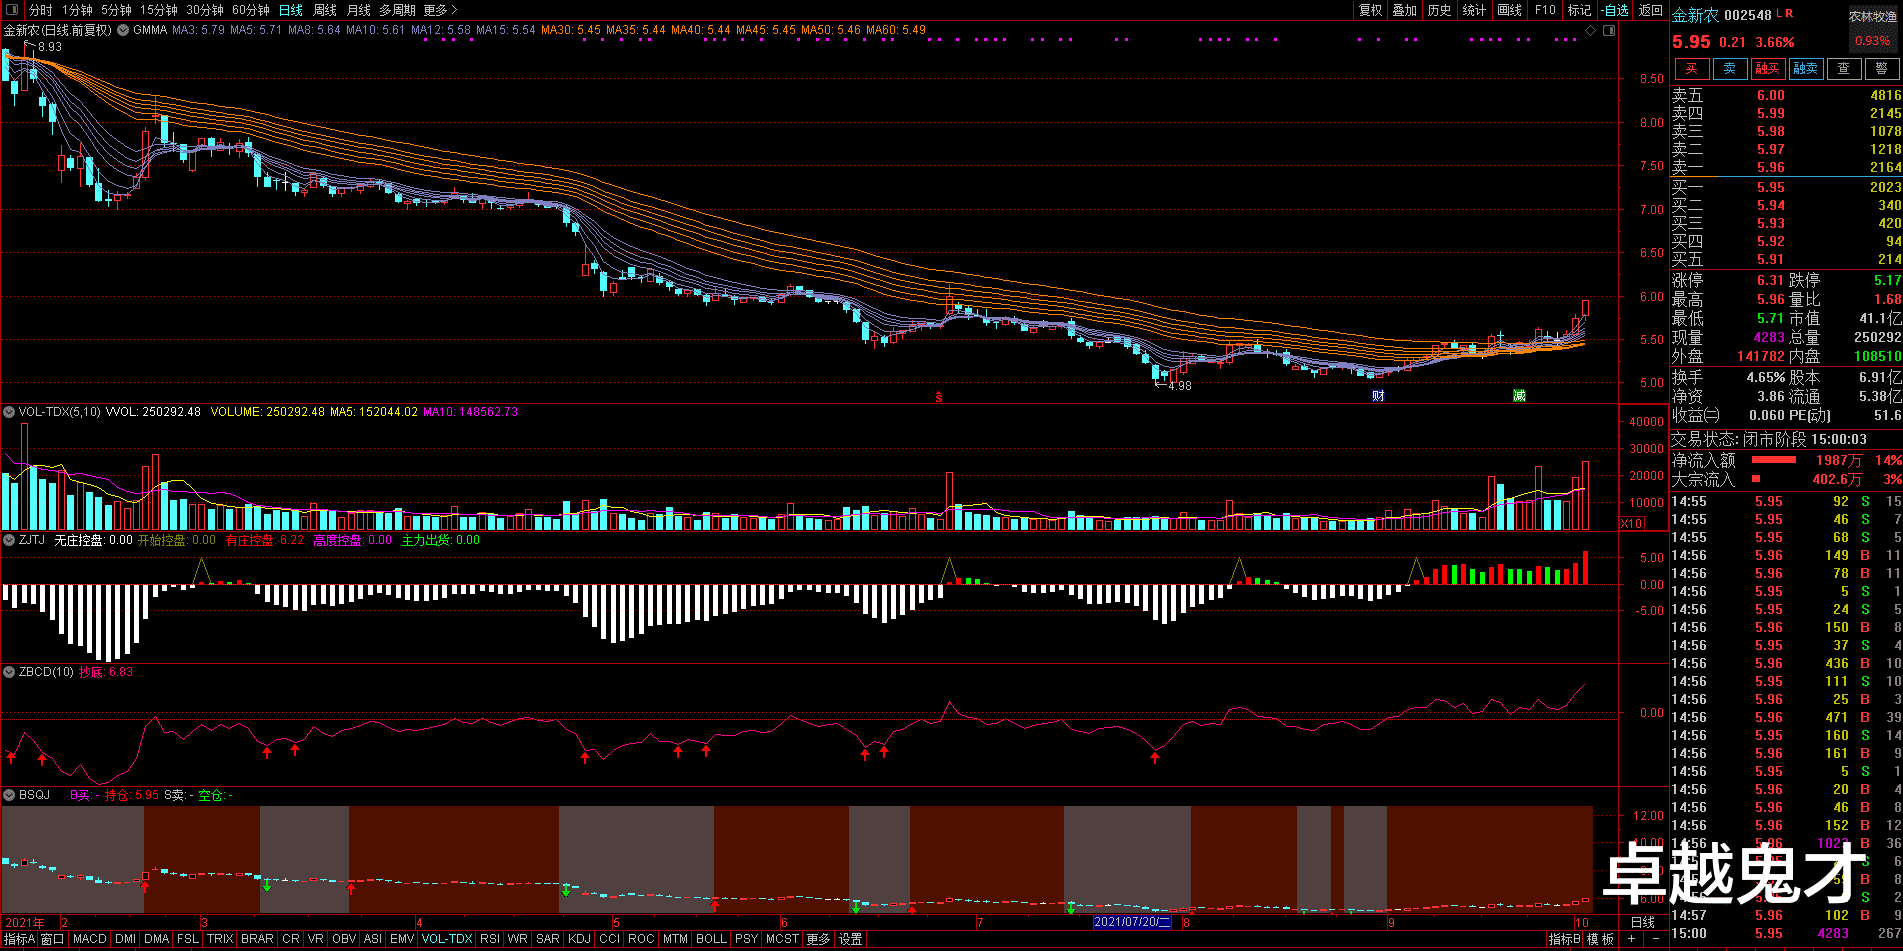Click the blue 卖 sell button

click(x=1729, y=68)
